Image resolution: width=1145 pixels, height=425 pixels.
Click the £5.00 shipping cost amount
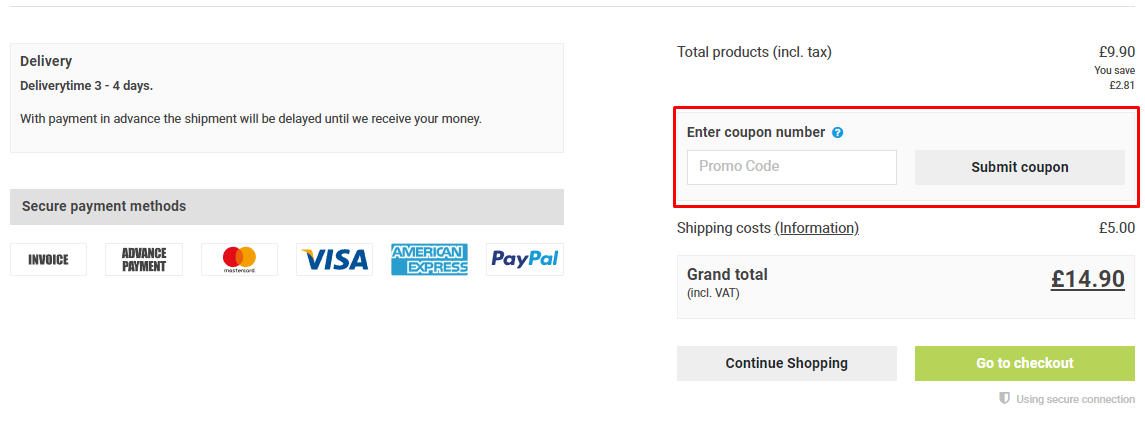coord(1116,228)
